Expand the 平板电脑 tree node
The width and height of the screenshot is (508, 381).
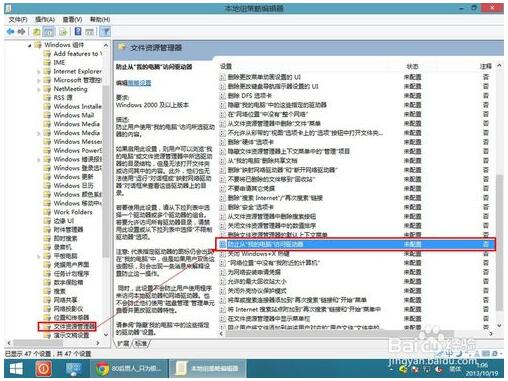click(x=39, y=256)
